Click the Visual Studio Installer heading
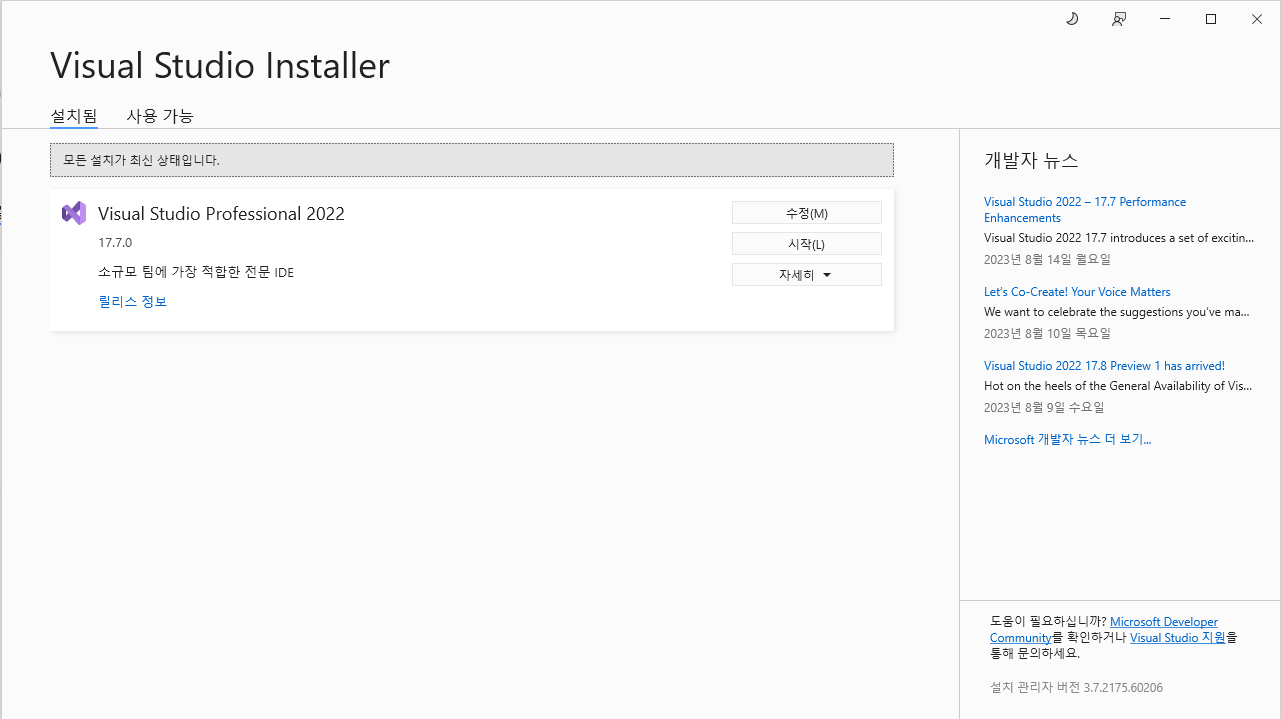Screen dimensions: 1281x719 [x=220, y=66]
